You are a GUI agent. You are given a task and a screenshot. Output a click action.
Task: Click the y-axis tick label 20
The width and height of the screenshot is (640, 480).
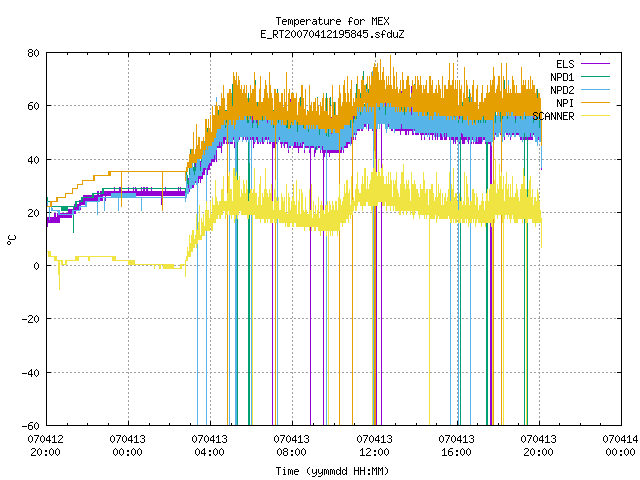(33, 213)
